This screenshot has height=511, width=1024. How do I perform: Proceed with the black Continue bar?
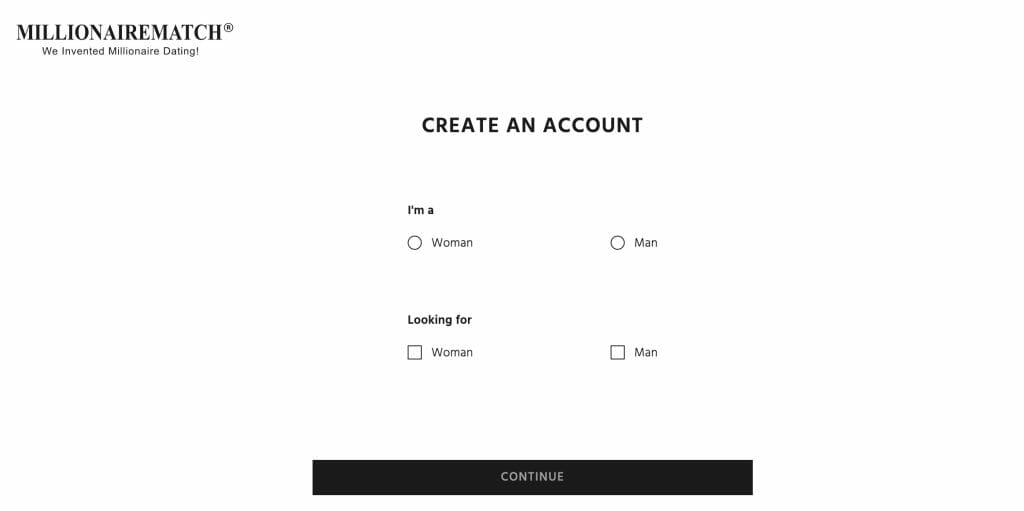(532, 477)
